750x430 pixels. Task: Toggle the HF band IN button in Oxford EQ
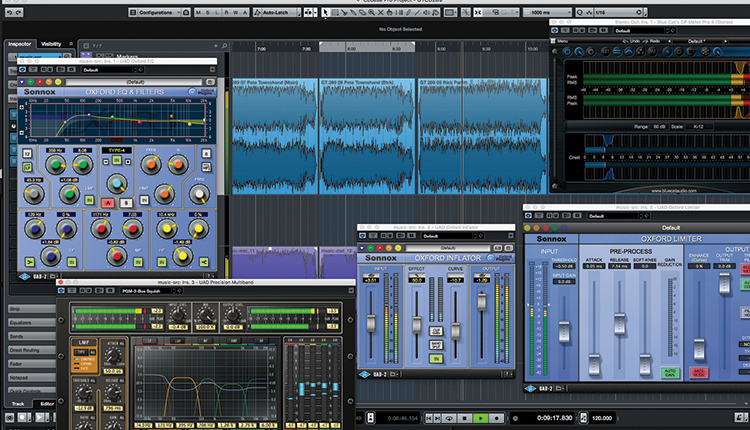pyautogui.click(x=162, y=262)
